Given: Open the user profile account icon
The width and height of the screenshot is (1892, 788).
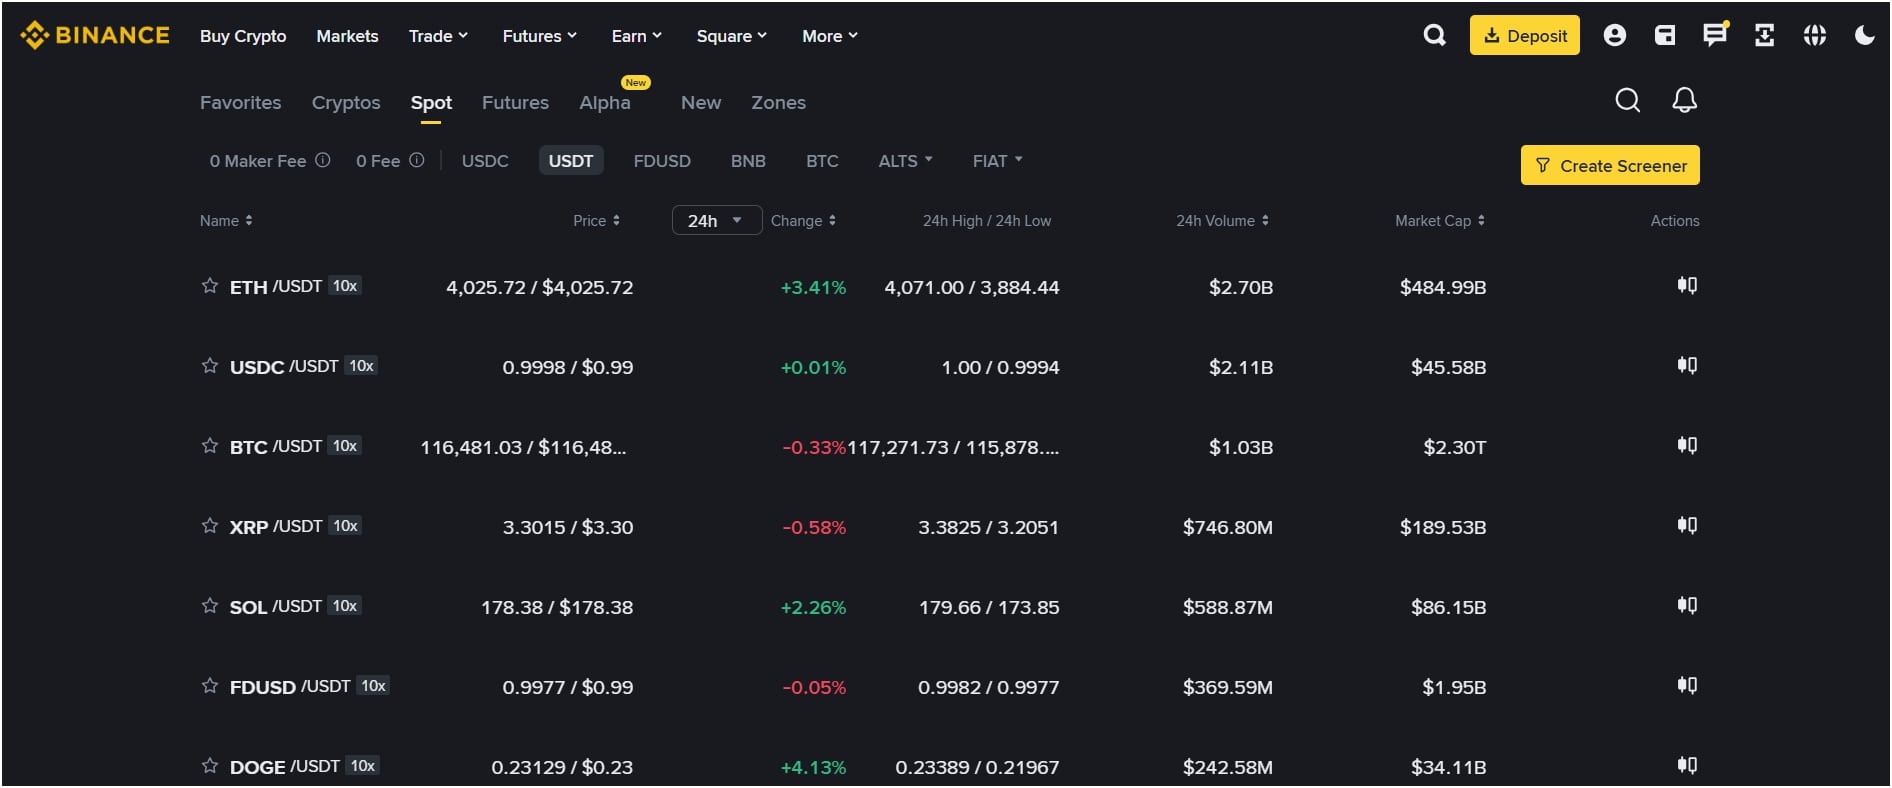Looking at the screenshot, I should coord(1614,35).
